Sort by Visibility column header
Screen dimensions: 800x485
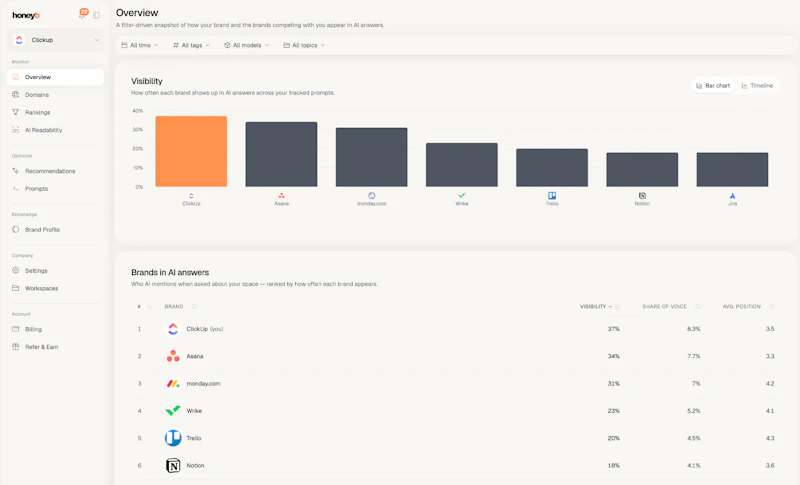(596, 307)
